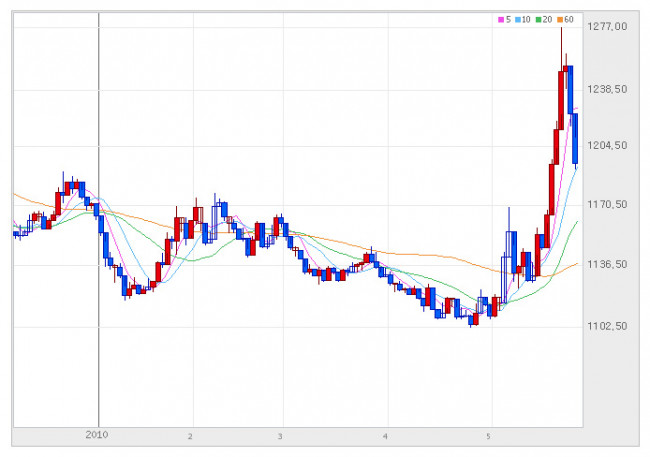Click the 1204,50 price axis label

[x=607, y=146]
